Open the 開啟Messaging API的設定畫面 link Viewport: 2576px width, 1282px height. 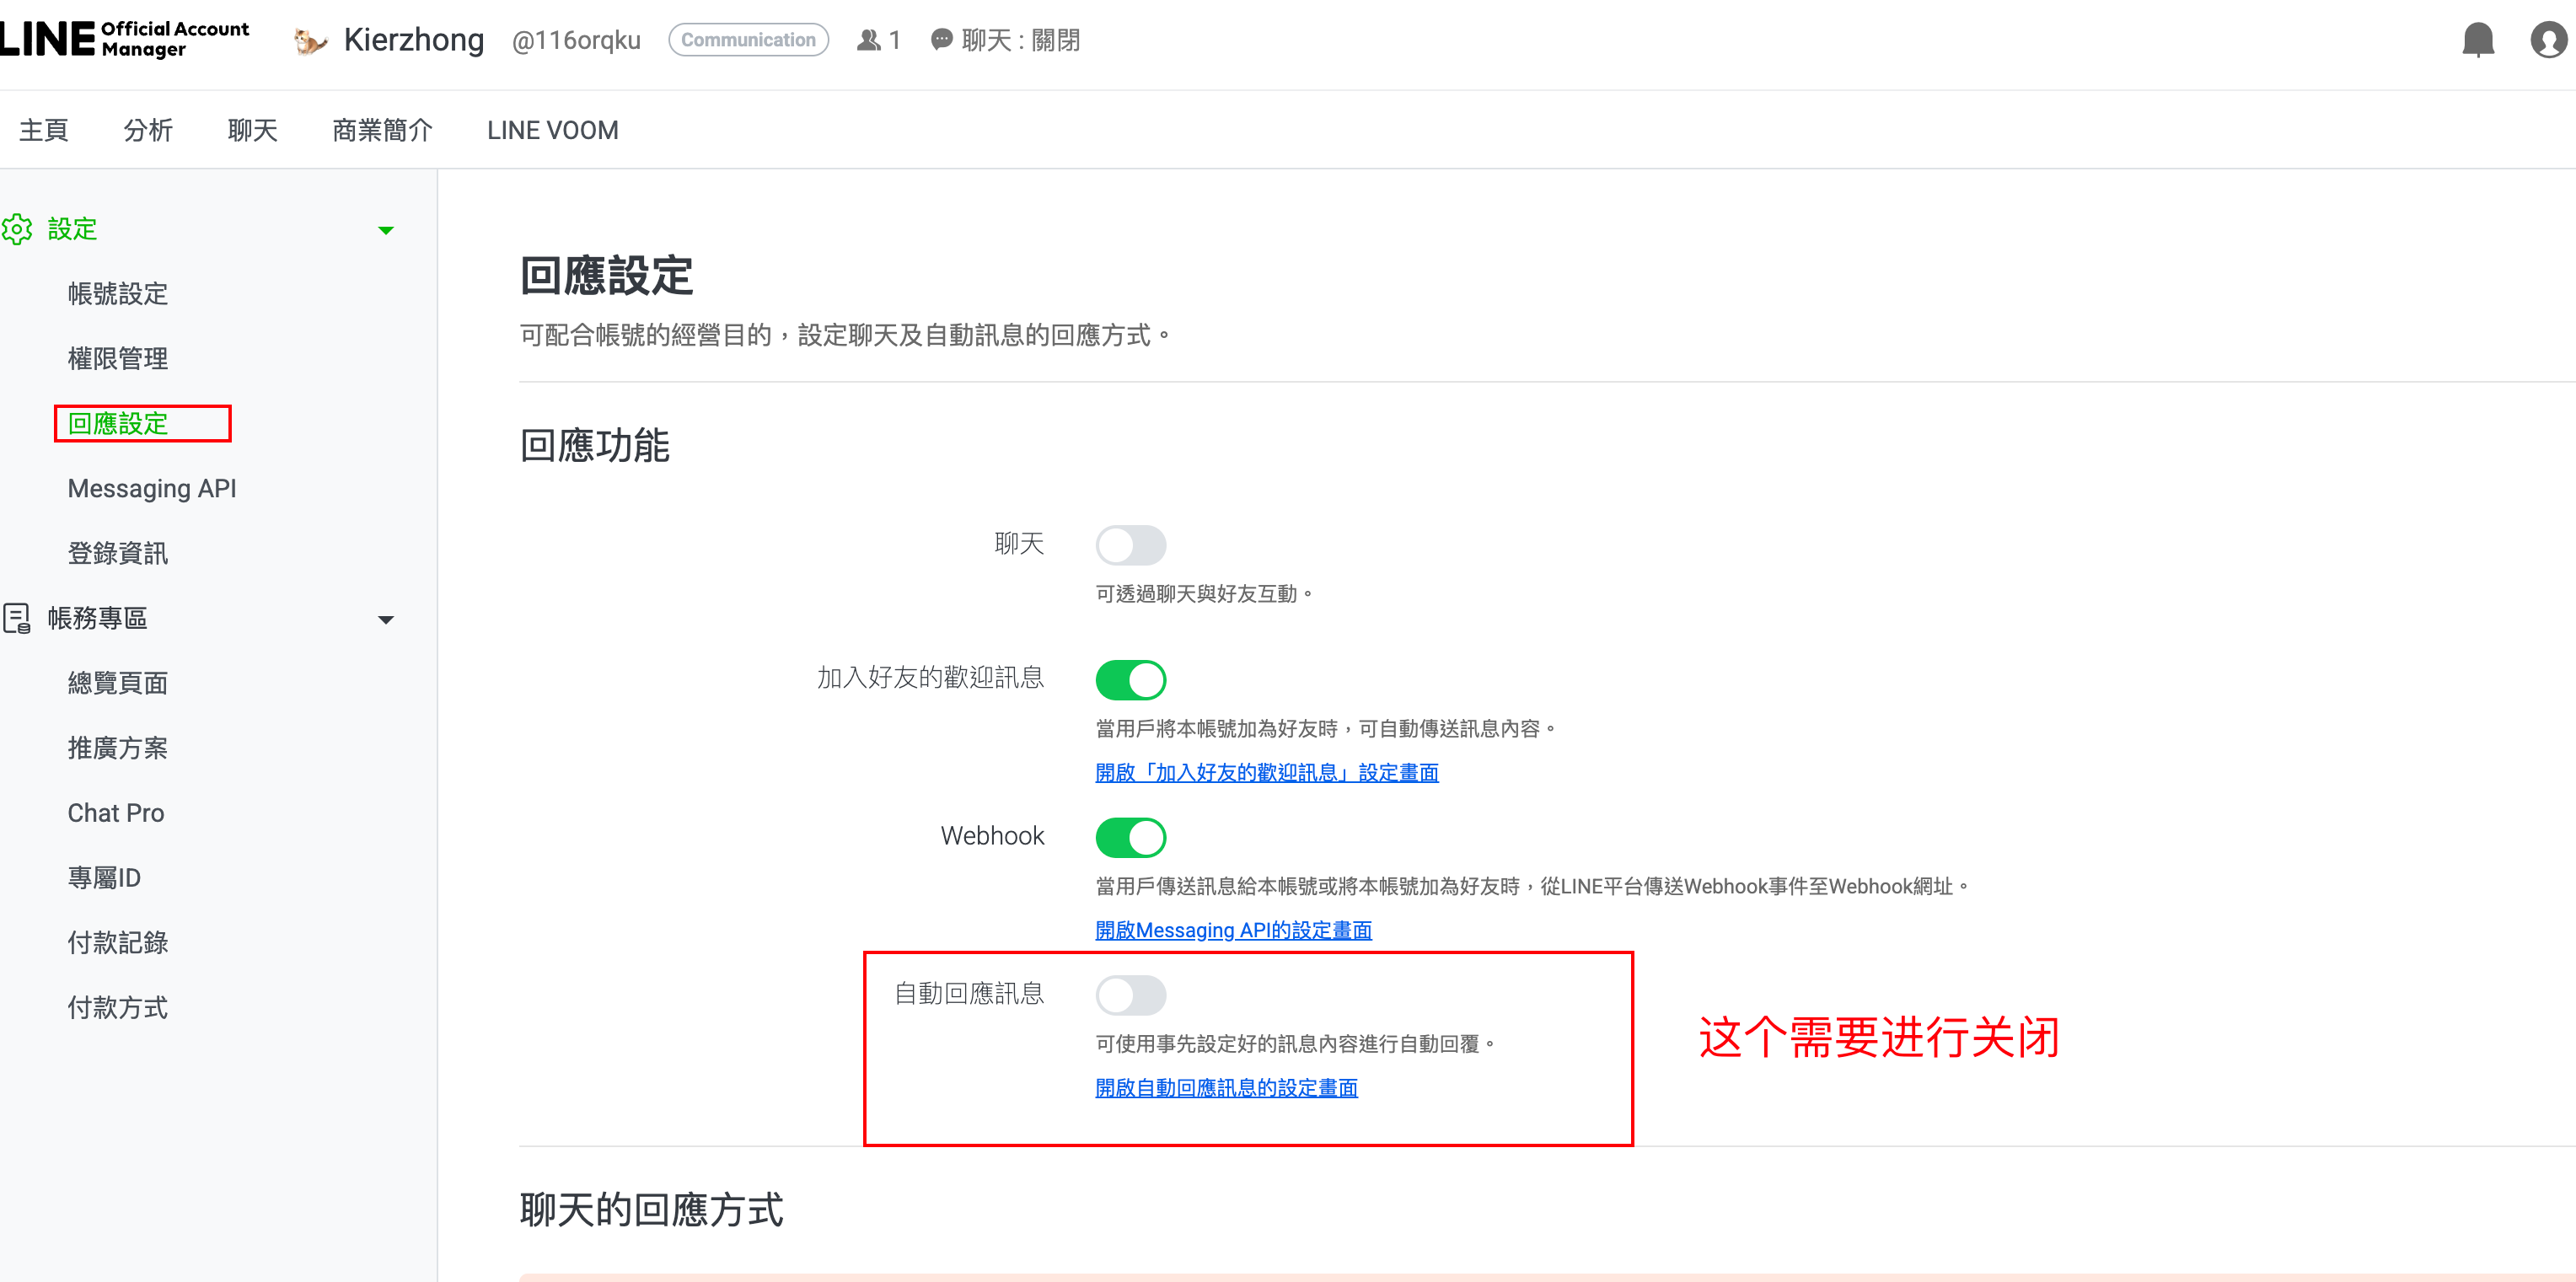coord(1232,930)
